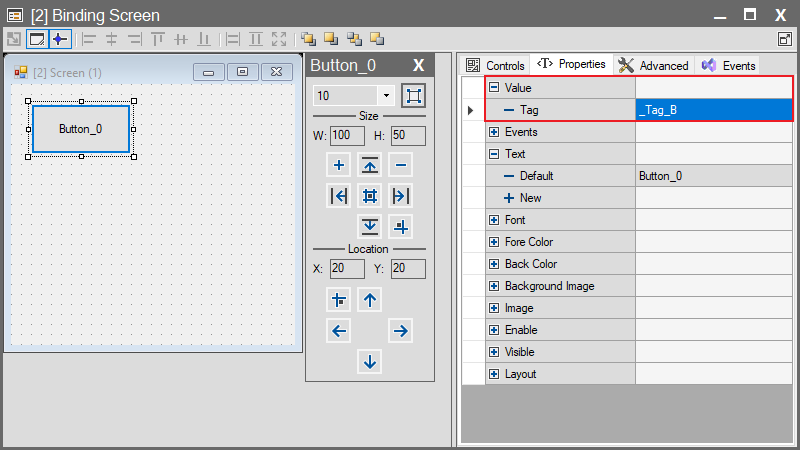The image size is (800, 450).
Task: Switch to the Controls tab
Action: pyautogui.click(x=495, y=65)
